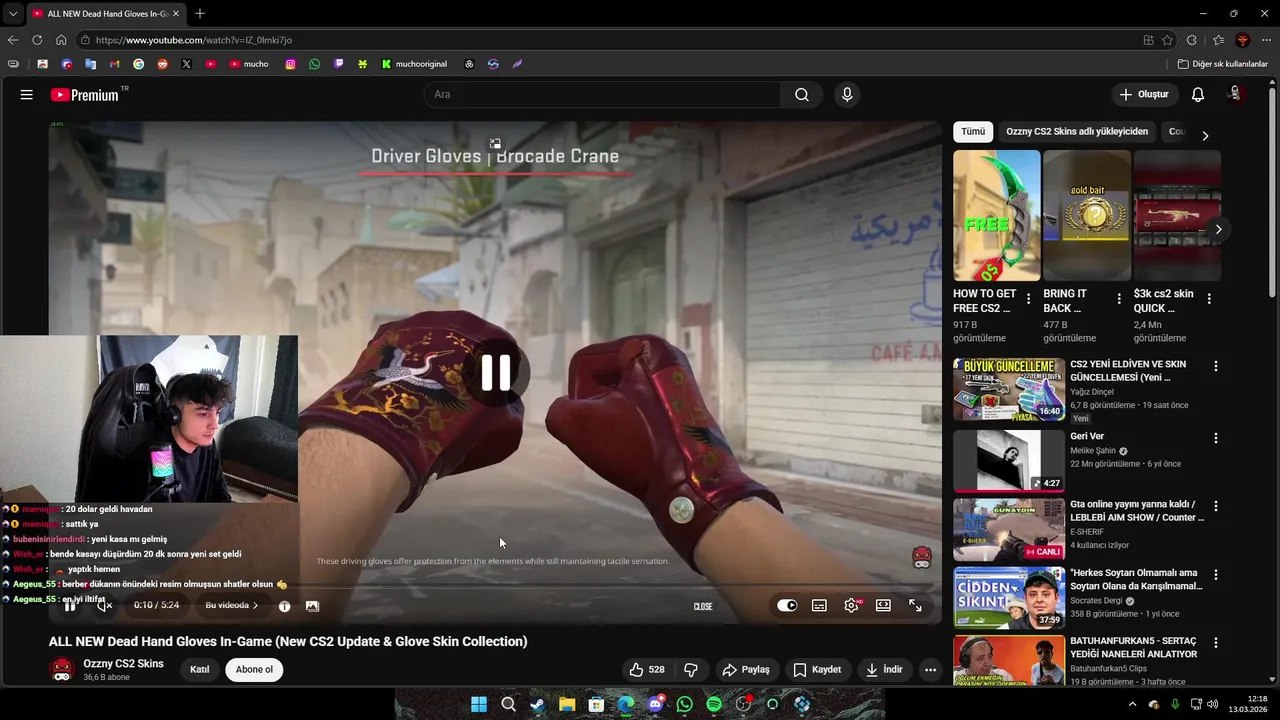Share the video via Paylaş
Viewport: 1280px width, 720px height.
point(746,670)
